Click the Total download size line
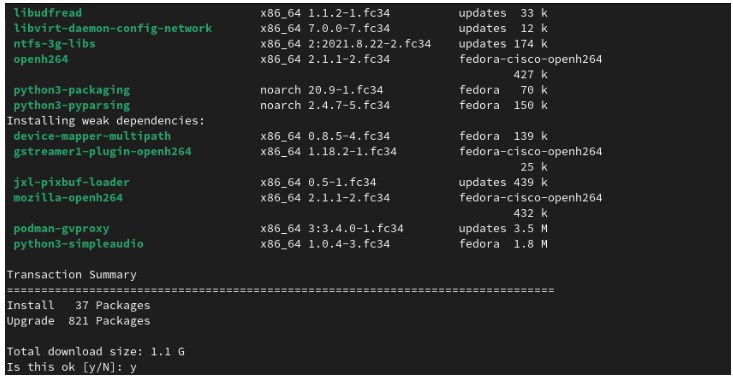 tap(95, 352)
